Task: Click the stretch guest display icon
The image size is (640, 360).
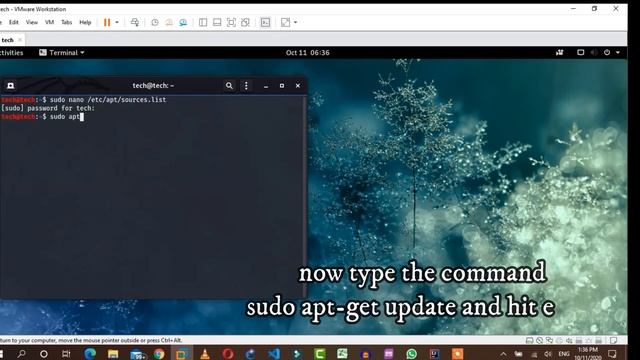Action: (286, 22)
